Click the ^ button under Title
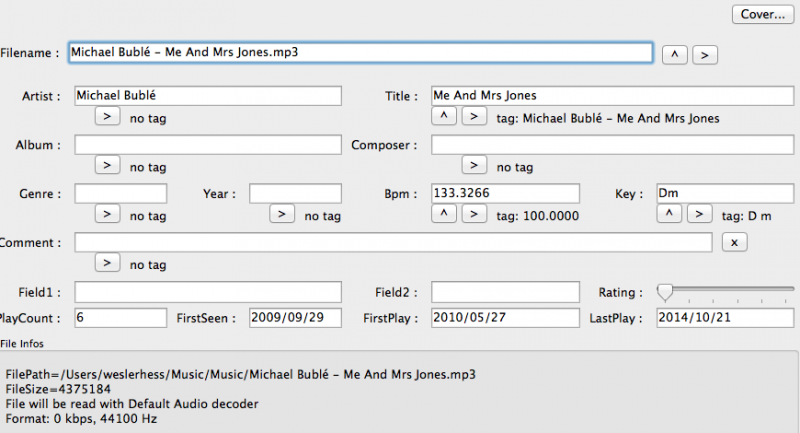Image resolution: width=800 pixels, height=433 pixels. (x=444, y=116)
